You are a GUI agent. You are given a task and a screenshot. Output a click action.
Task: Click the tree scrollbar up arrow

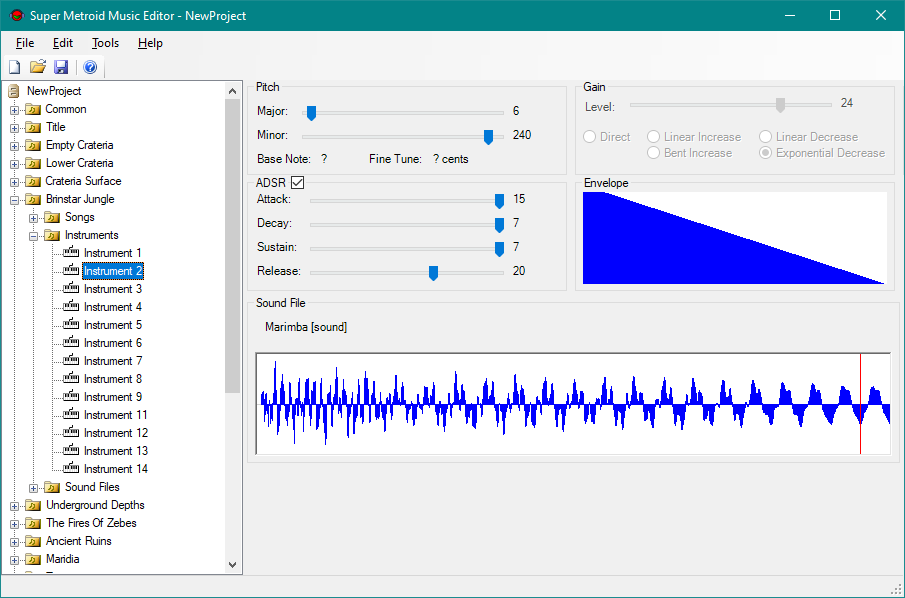(233, 91)
